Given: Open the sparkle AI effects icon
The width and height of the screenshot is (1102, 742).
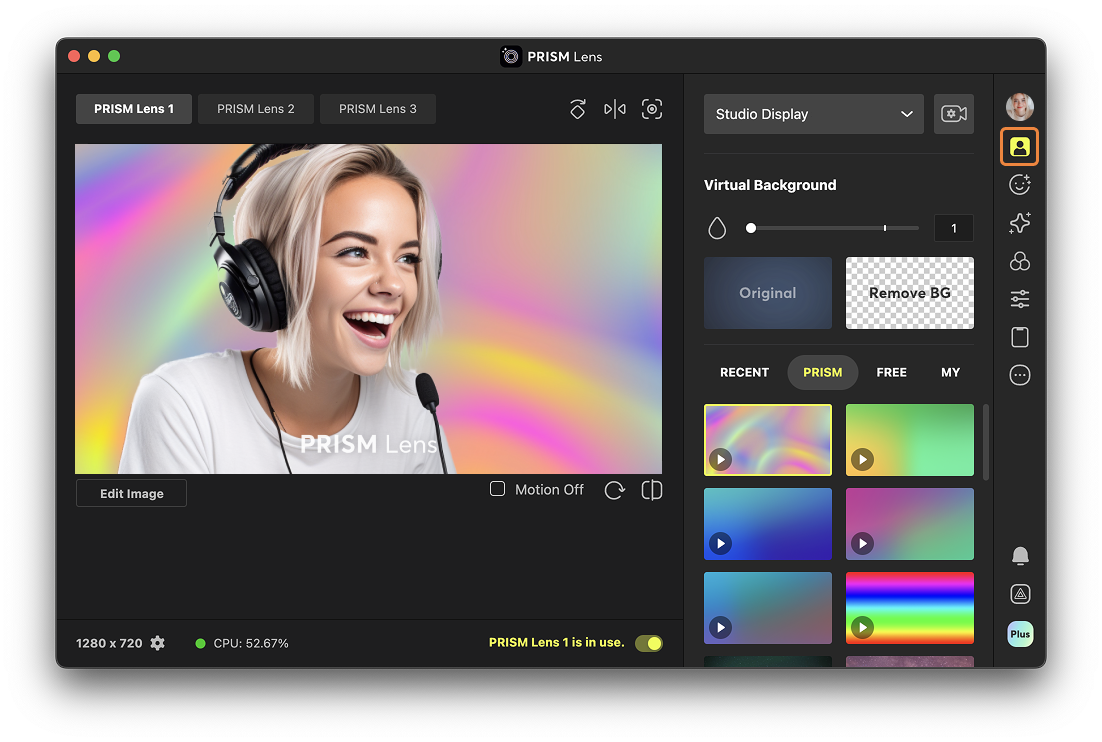Looking at the screenshot, I should 1020,223.
